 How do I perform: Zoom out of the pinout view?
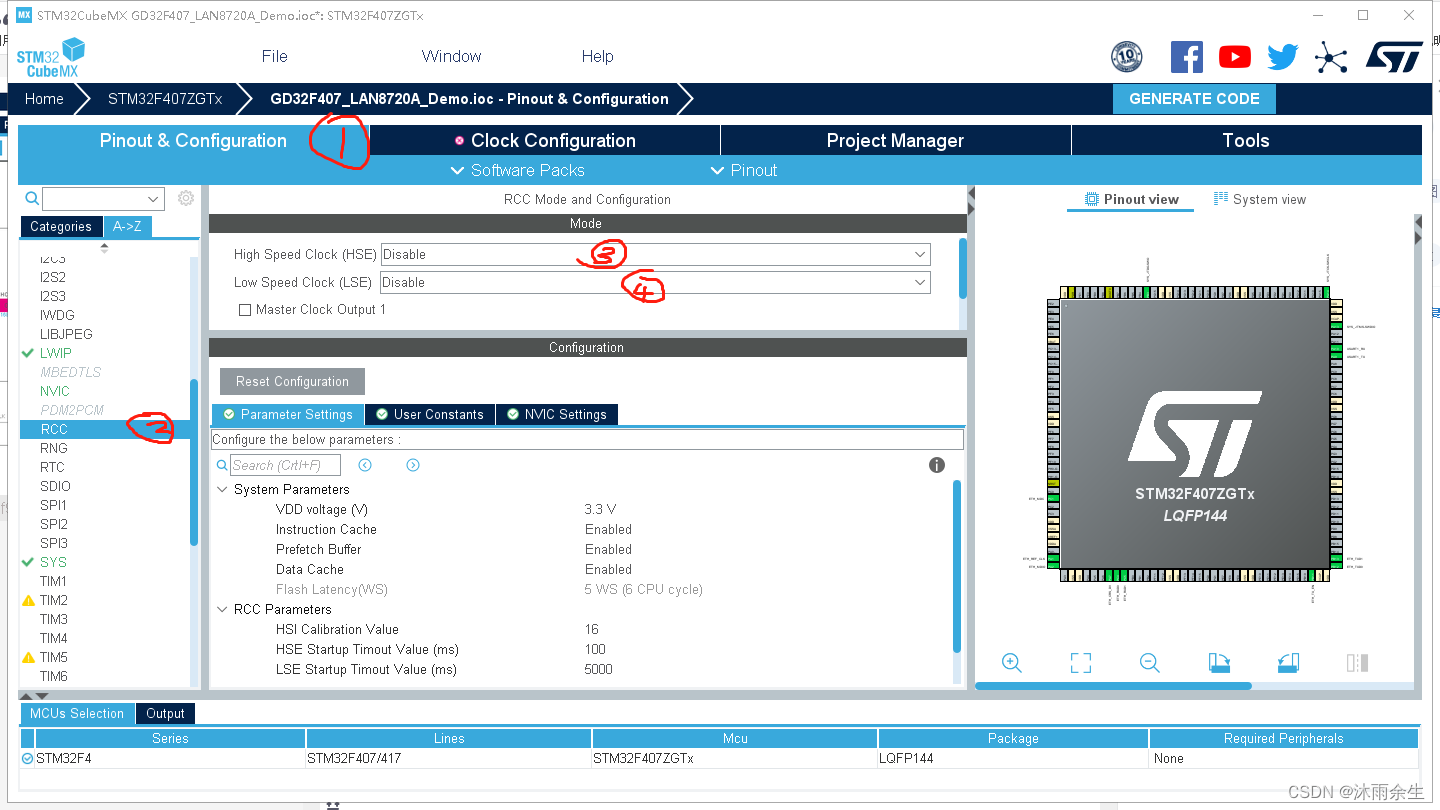click(x=1149, y=663)
